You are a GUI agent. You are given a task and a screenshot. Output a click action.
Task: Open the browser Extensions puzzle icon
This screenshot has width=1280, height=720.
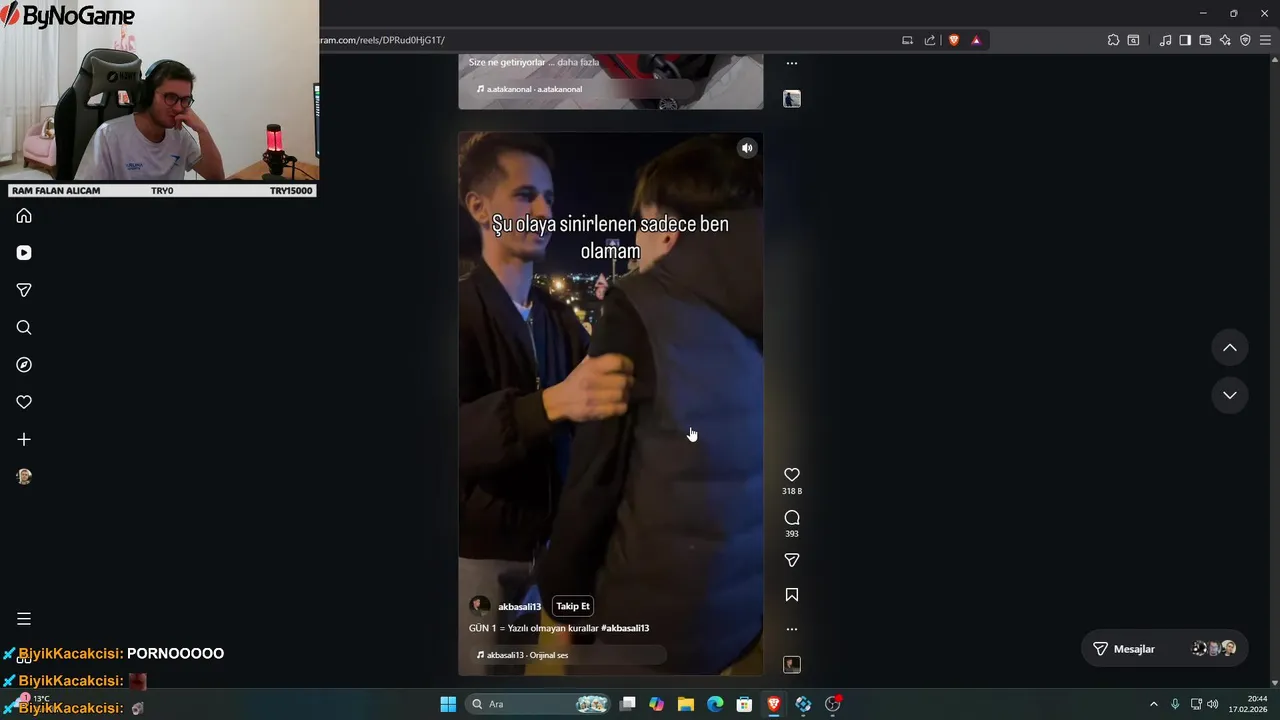(x=1113, y=40)
